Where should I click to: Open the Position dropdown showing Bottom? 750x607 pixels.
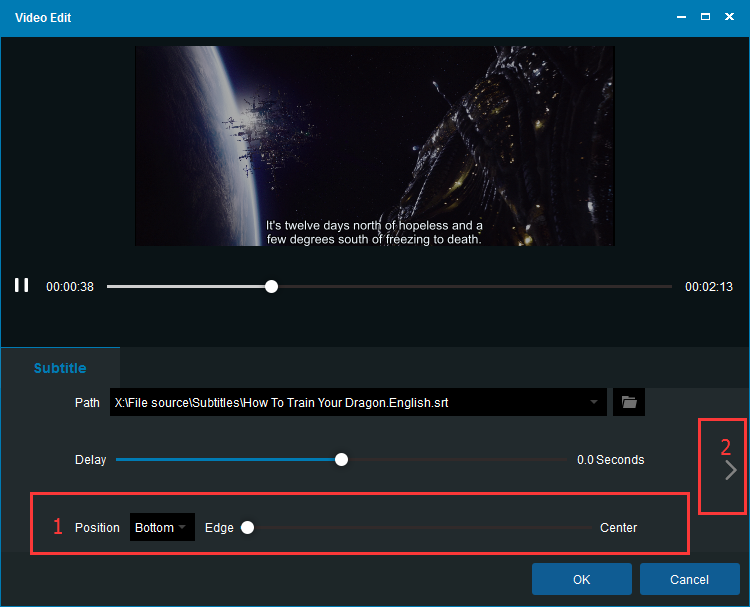162,528
